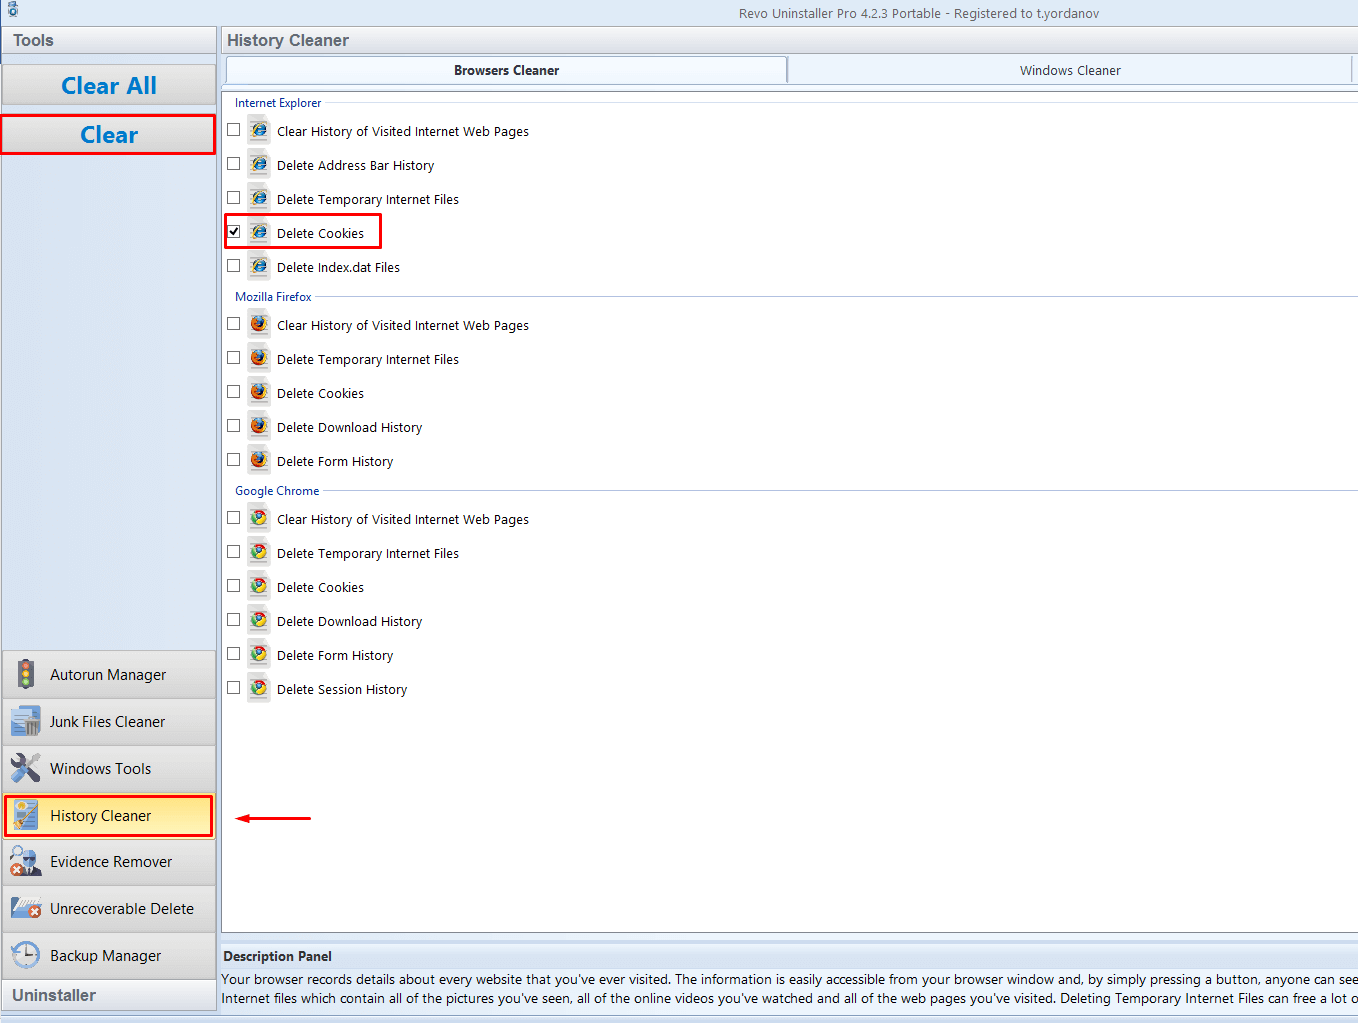Enable Chrome Clear History of Visited Pages checkbox
The image size is (1358, 1023).
(x=234, y=518)
